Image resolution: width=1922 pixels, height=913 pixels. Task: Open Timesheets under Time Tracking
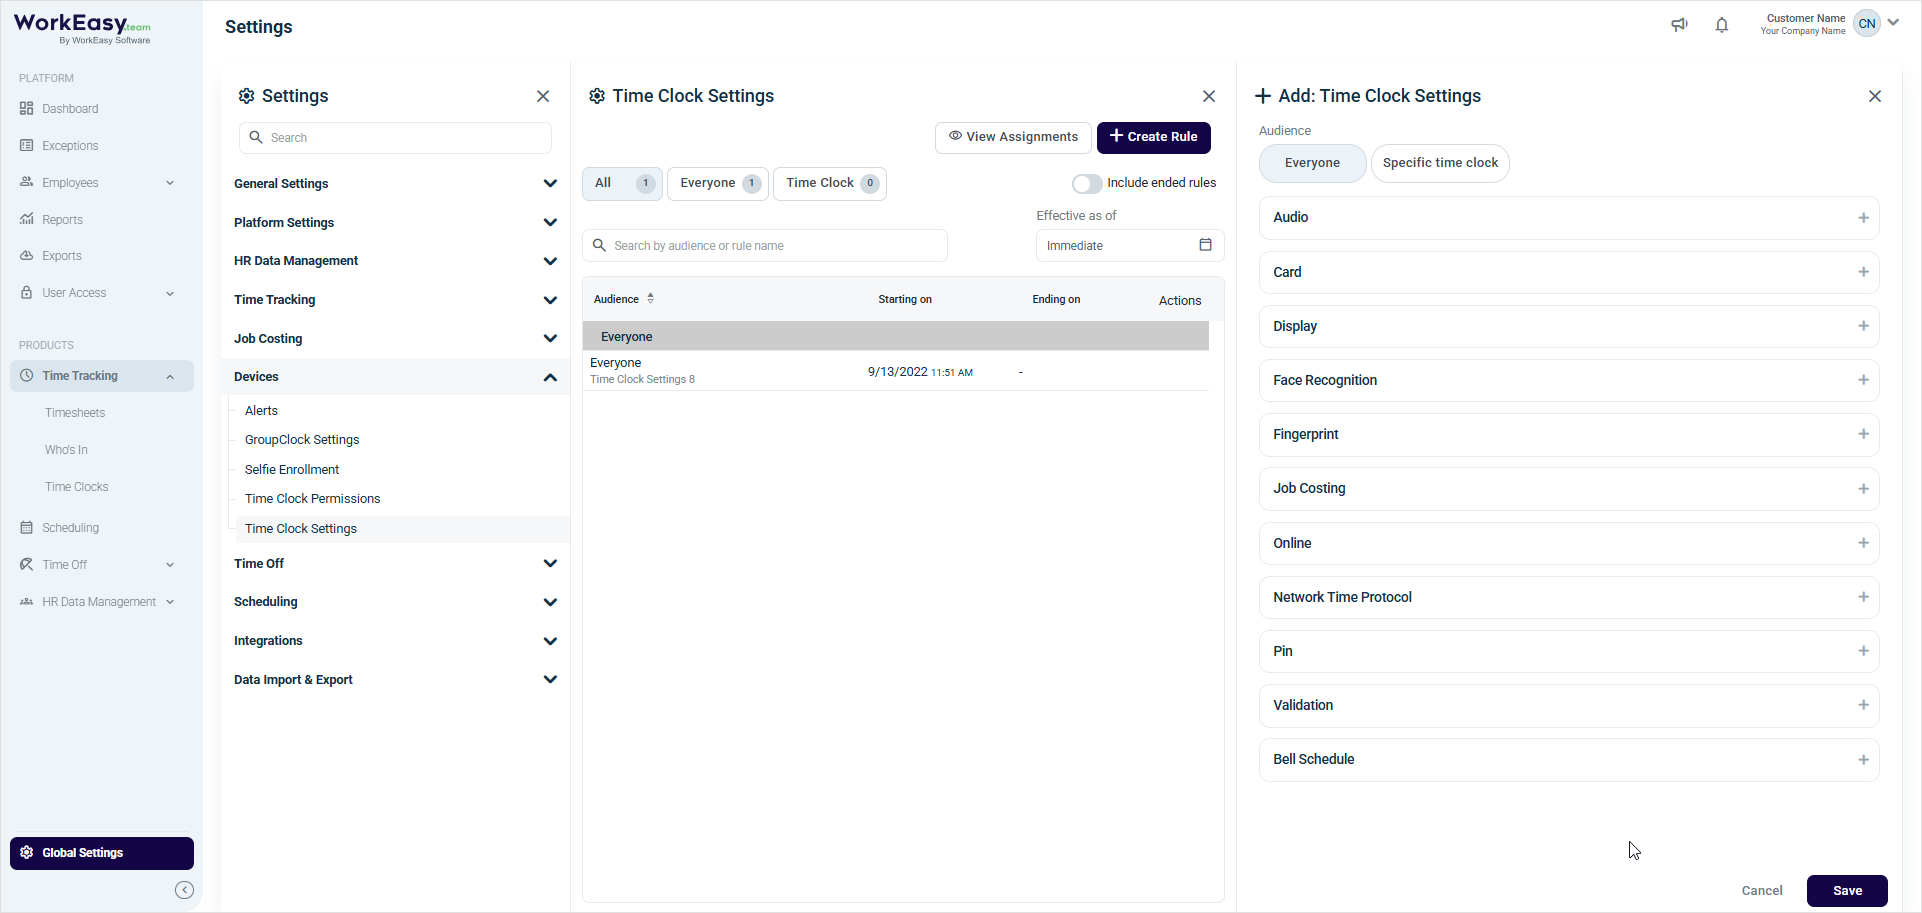click(x=75, y=413)
